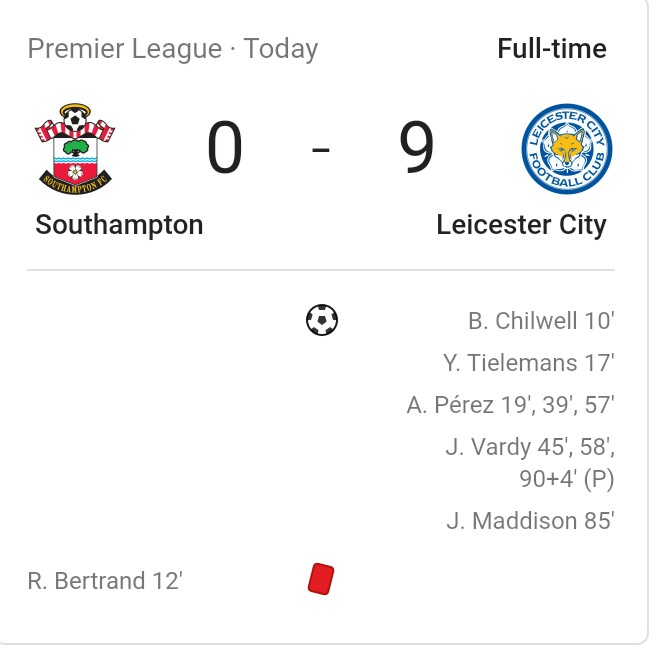The width and height of the screenshot is (649, 645).
Task: Select J. Vardy 45', 58' goal entry
Action: click(x=529, y=446)
